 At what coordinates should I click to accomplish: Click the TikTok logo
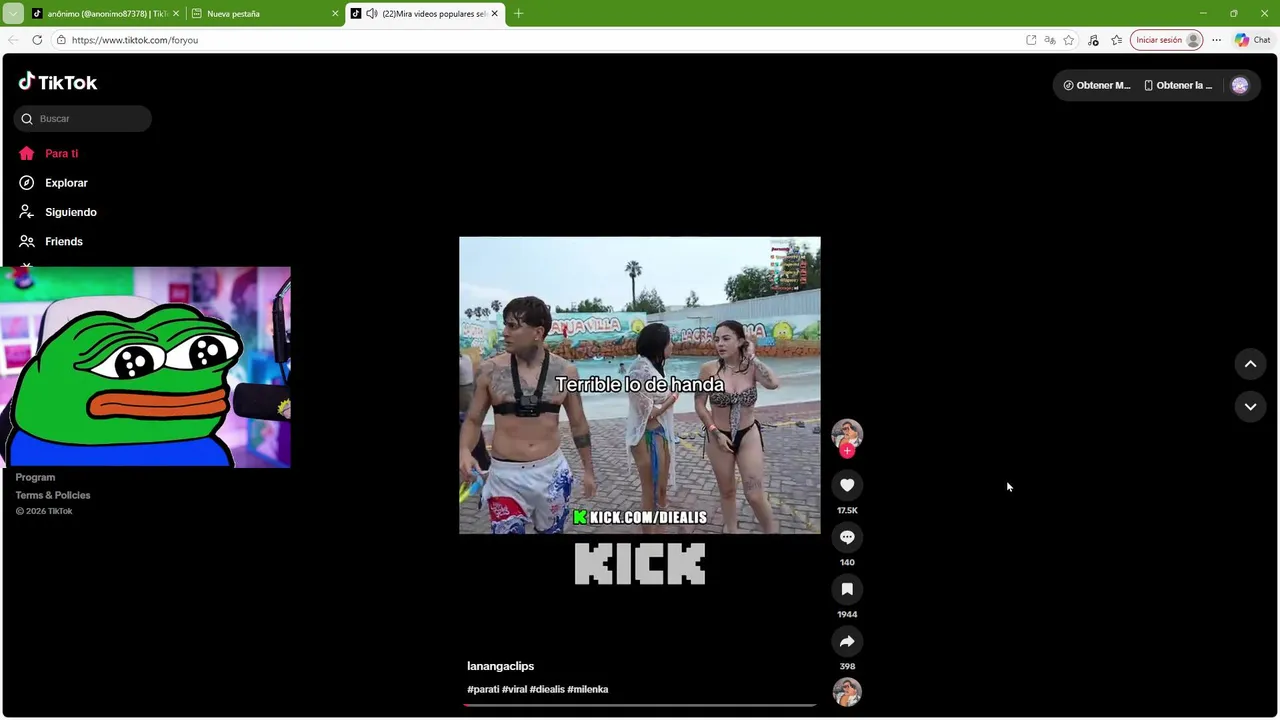point(58,82)
